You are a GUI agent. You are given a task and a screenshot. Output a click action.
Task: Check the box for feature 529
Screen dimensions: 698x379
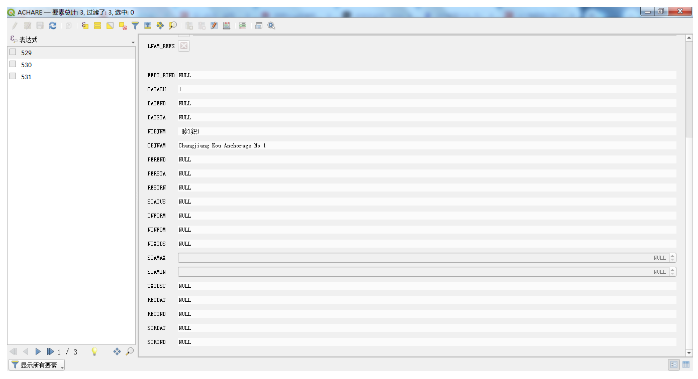[13, 52]
